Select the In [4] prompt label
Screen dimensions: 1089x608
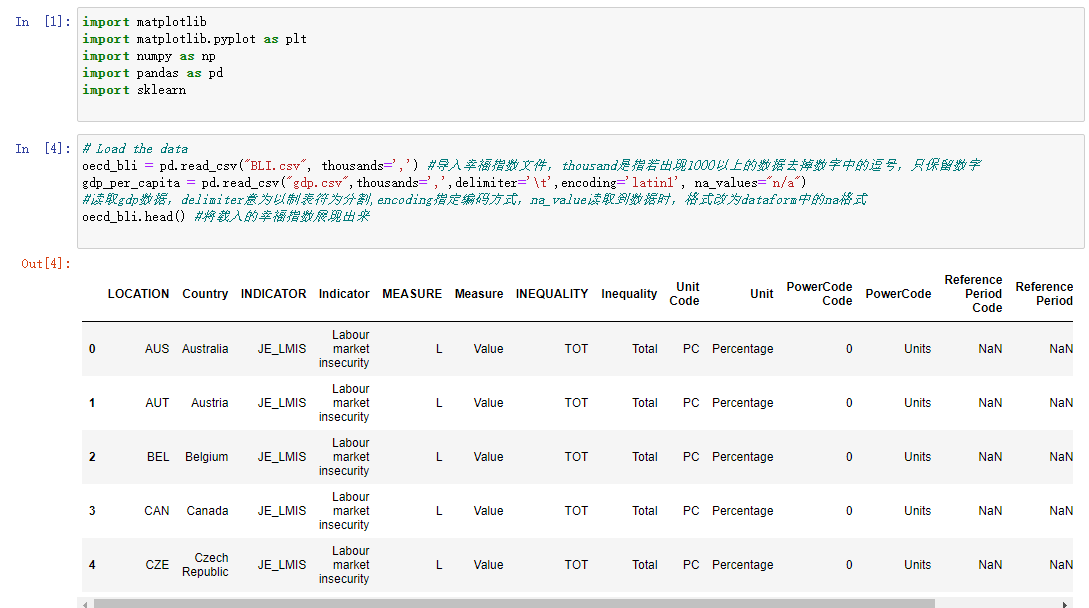click(x=42, y=149)
